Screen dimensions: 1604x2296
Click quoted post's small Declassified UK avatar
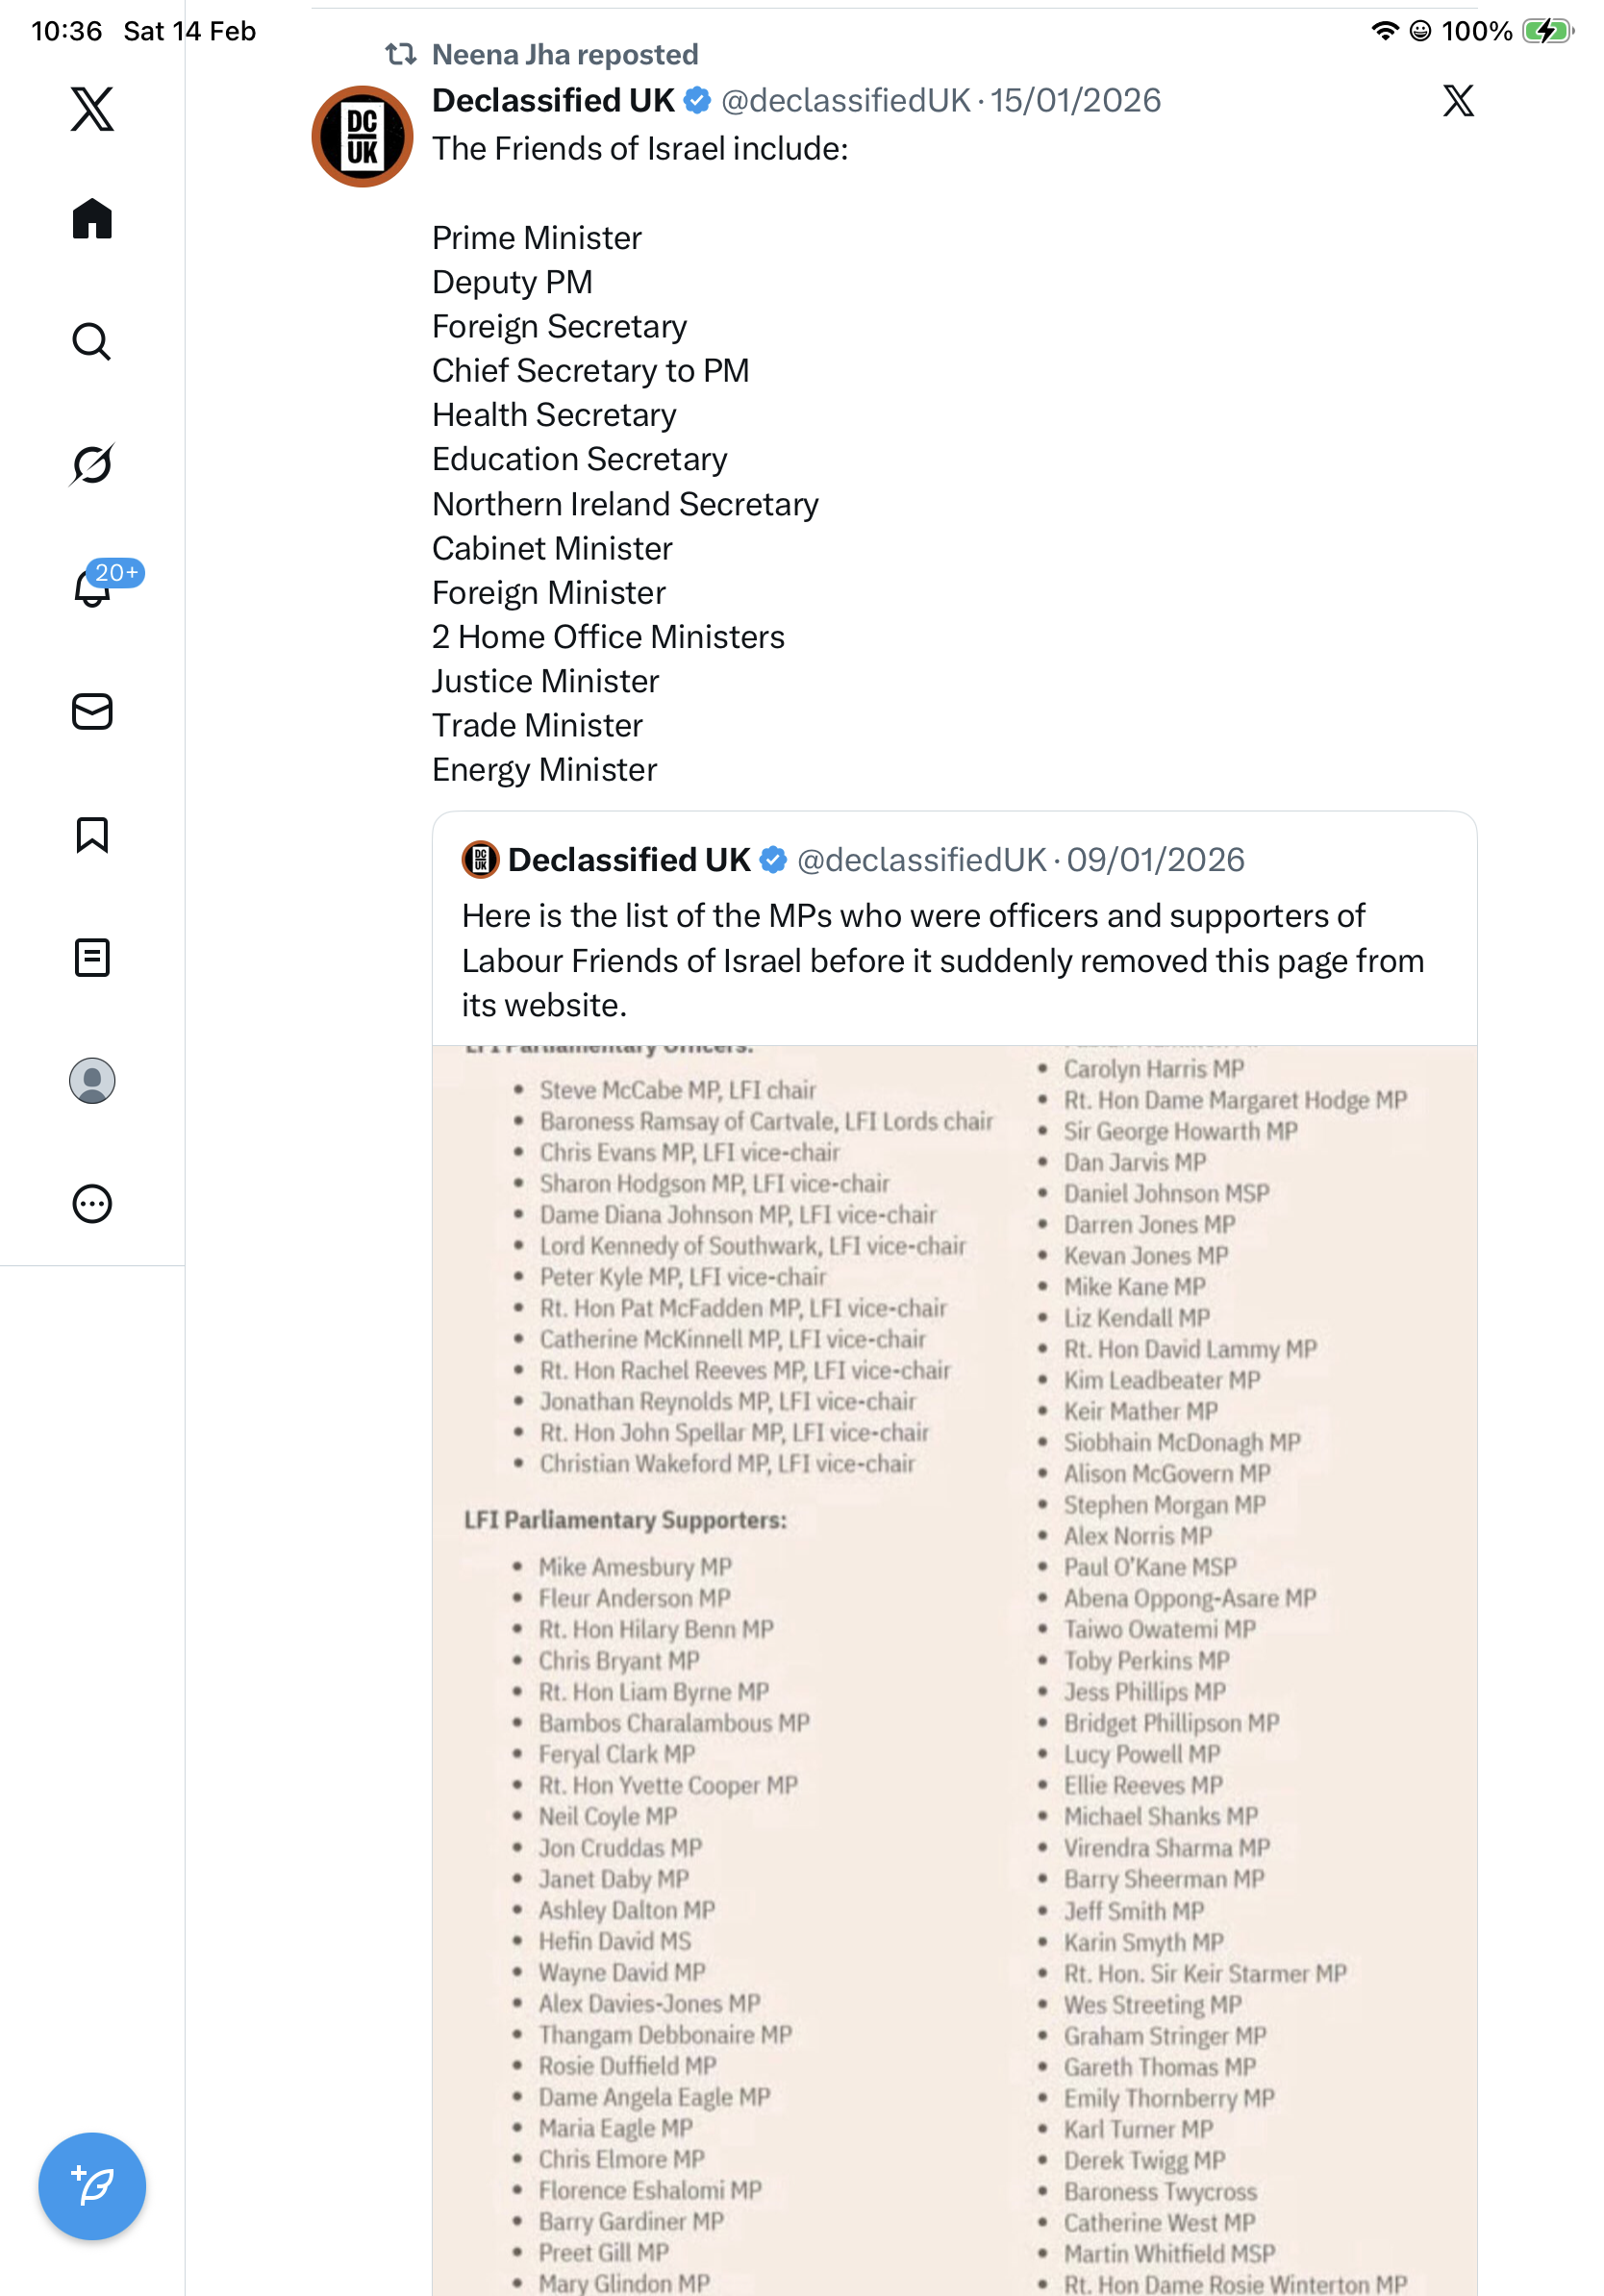[480, 860]
